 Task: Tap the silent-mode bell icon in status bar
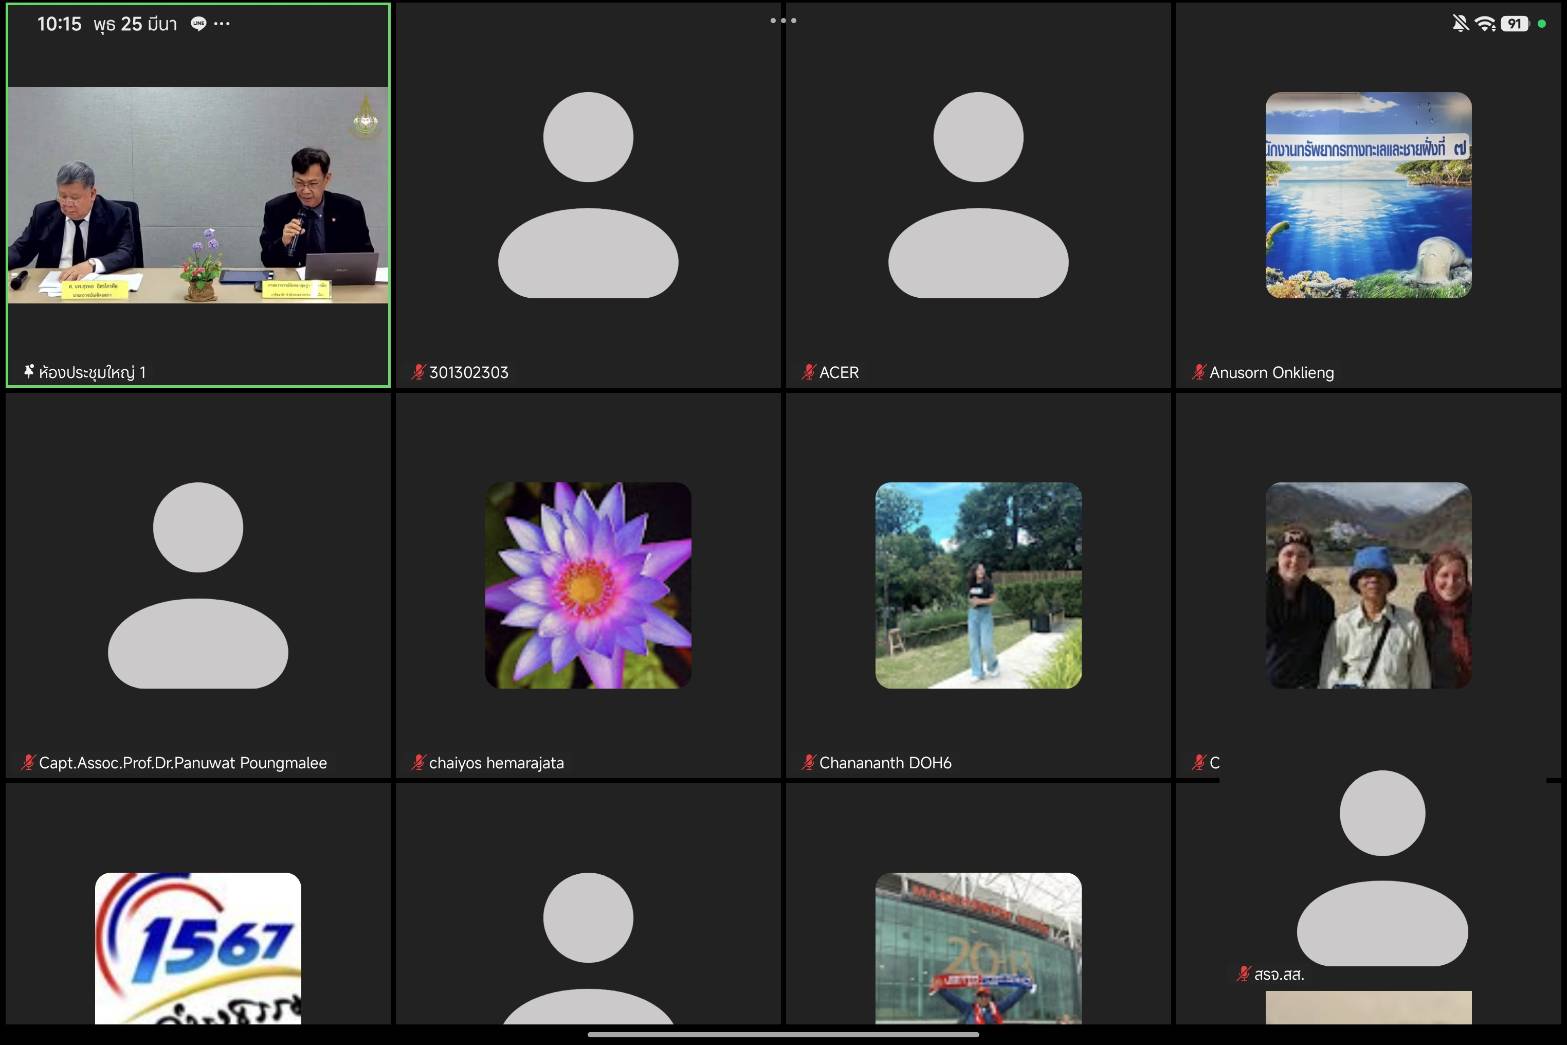pos(1460,23)
